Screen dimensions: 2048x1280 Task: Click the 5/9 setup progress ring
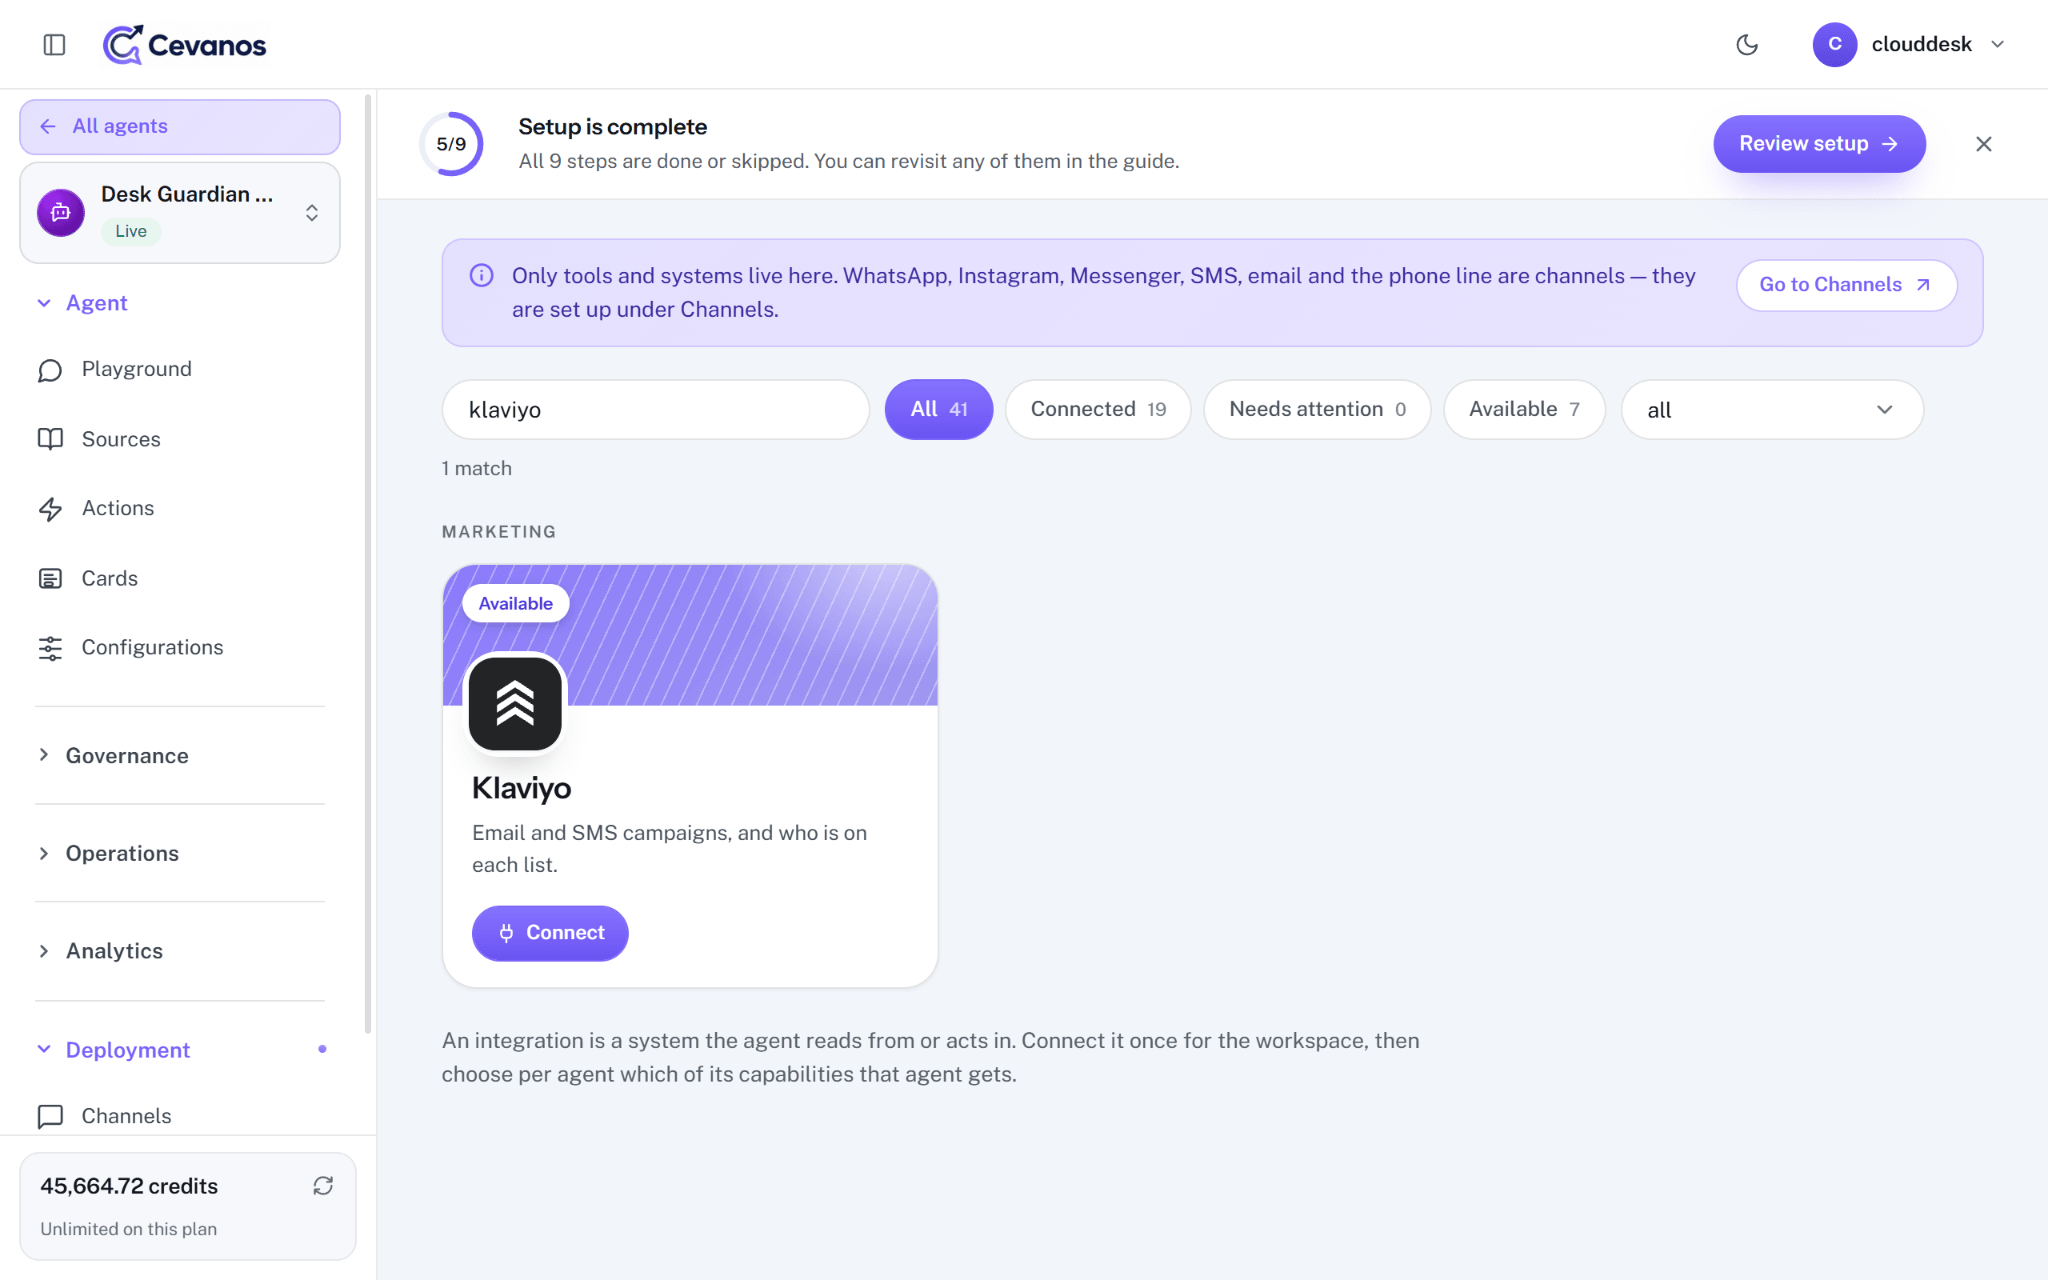pyautogui.click(x=451, y=144)
